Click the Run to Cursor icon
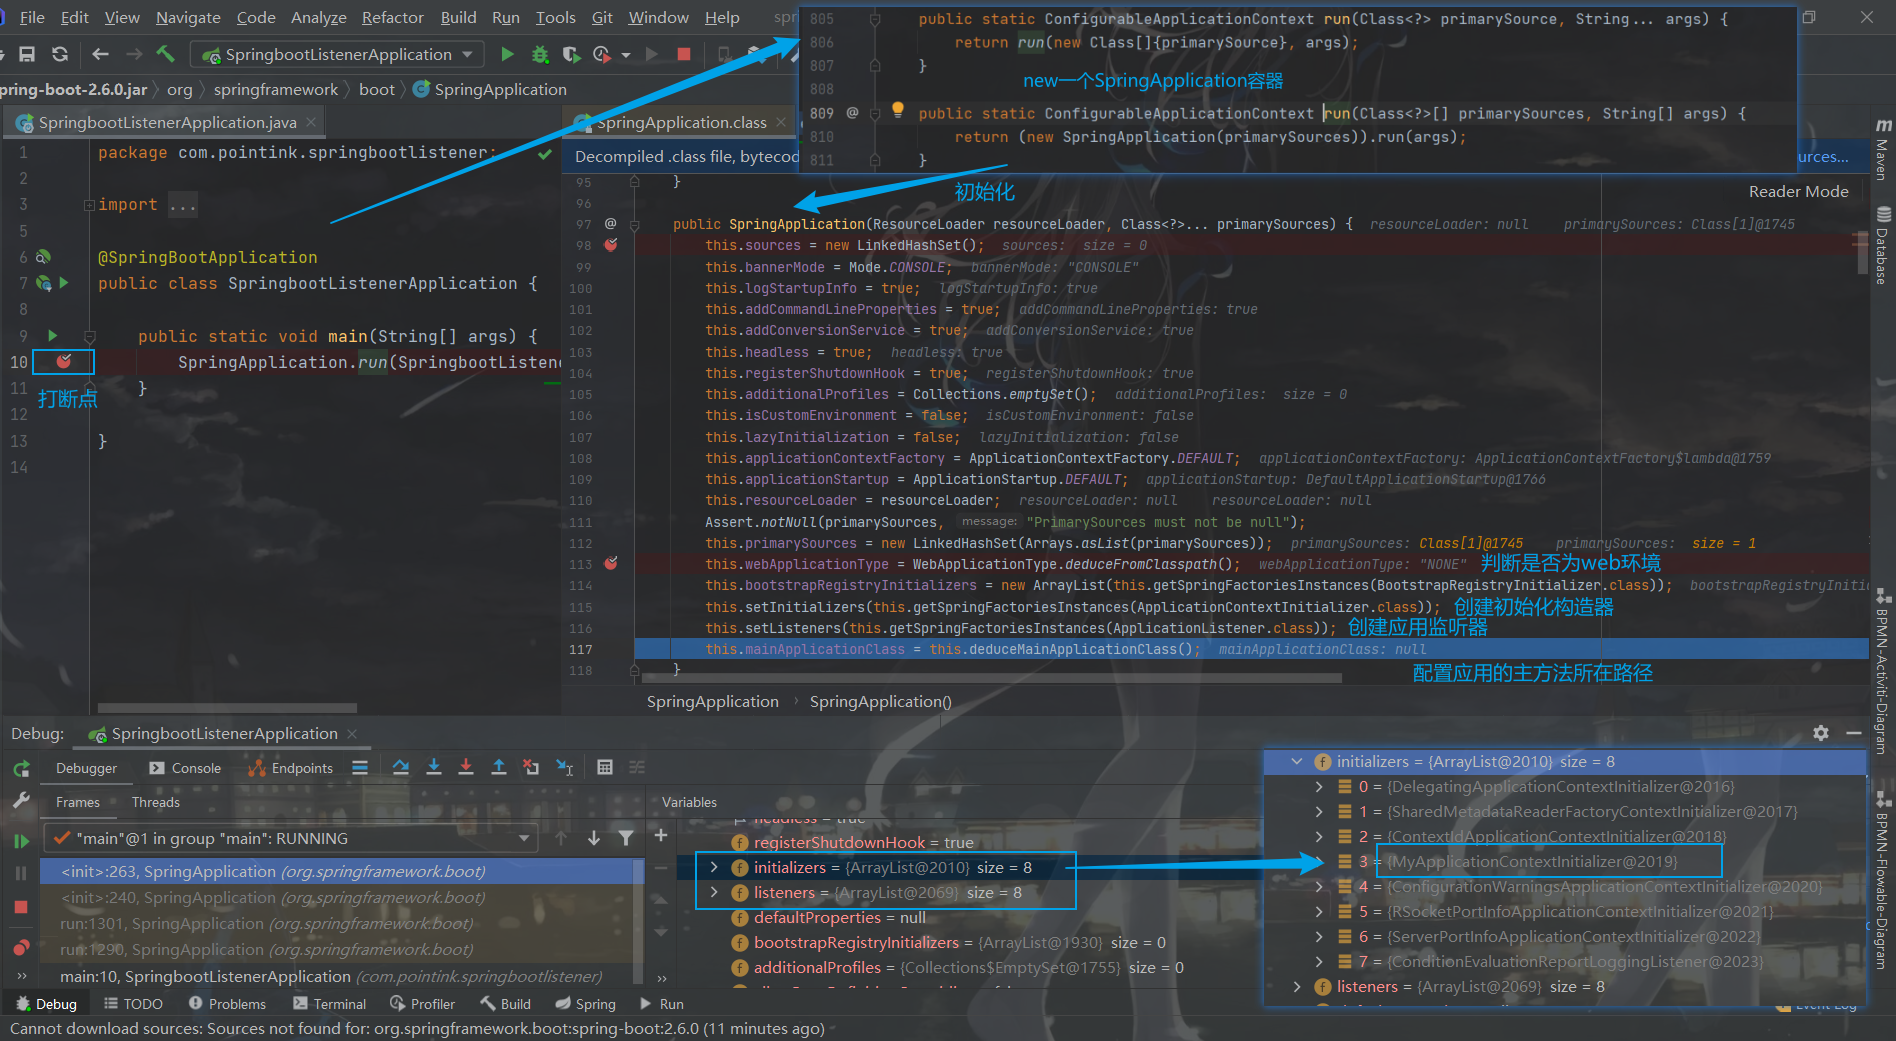This screenshot has width=1896, height=1041. pyautogui.click(x=565, y=767)
